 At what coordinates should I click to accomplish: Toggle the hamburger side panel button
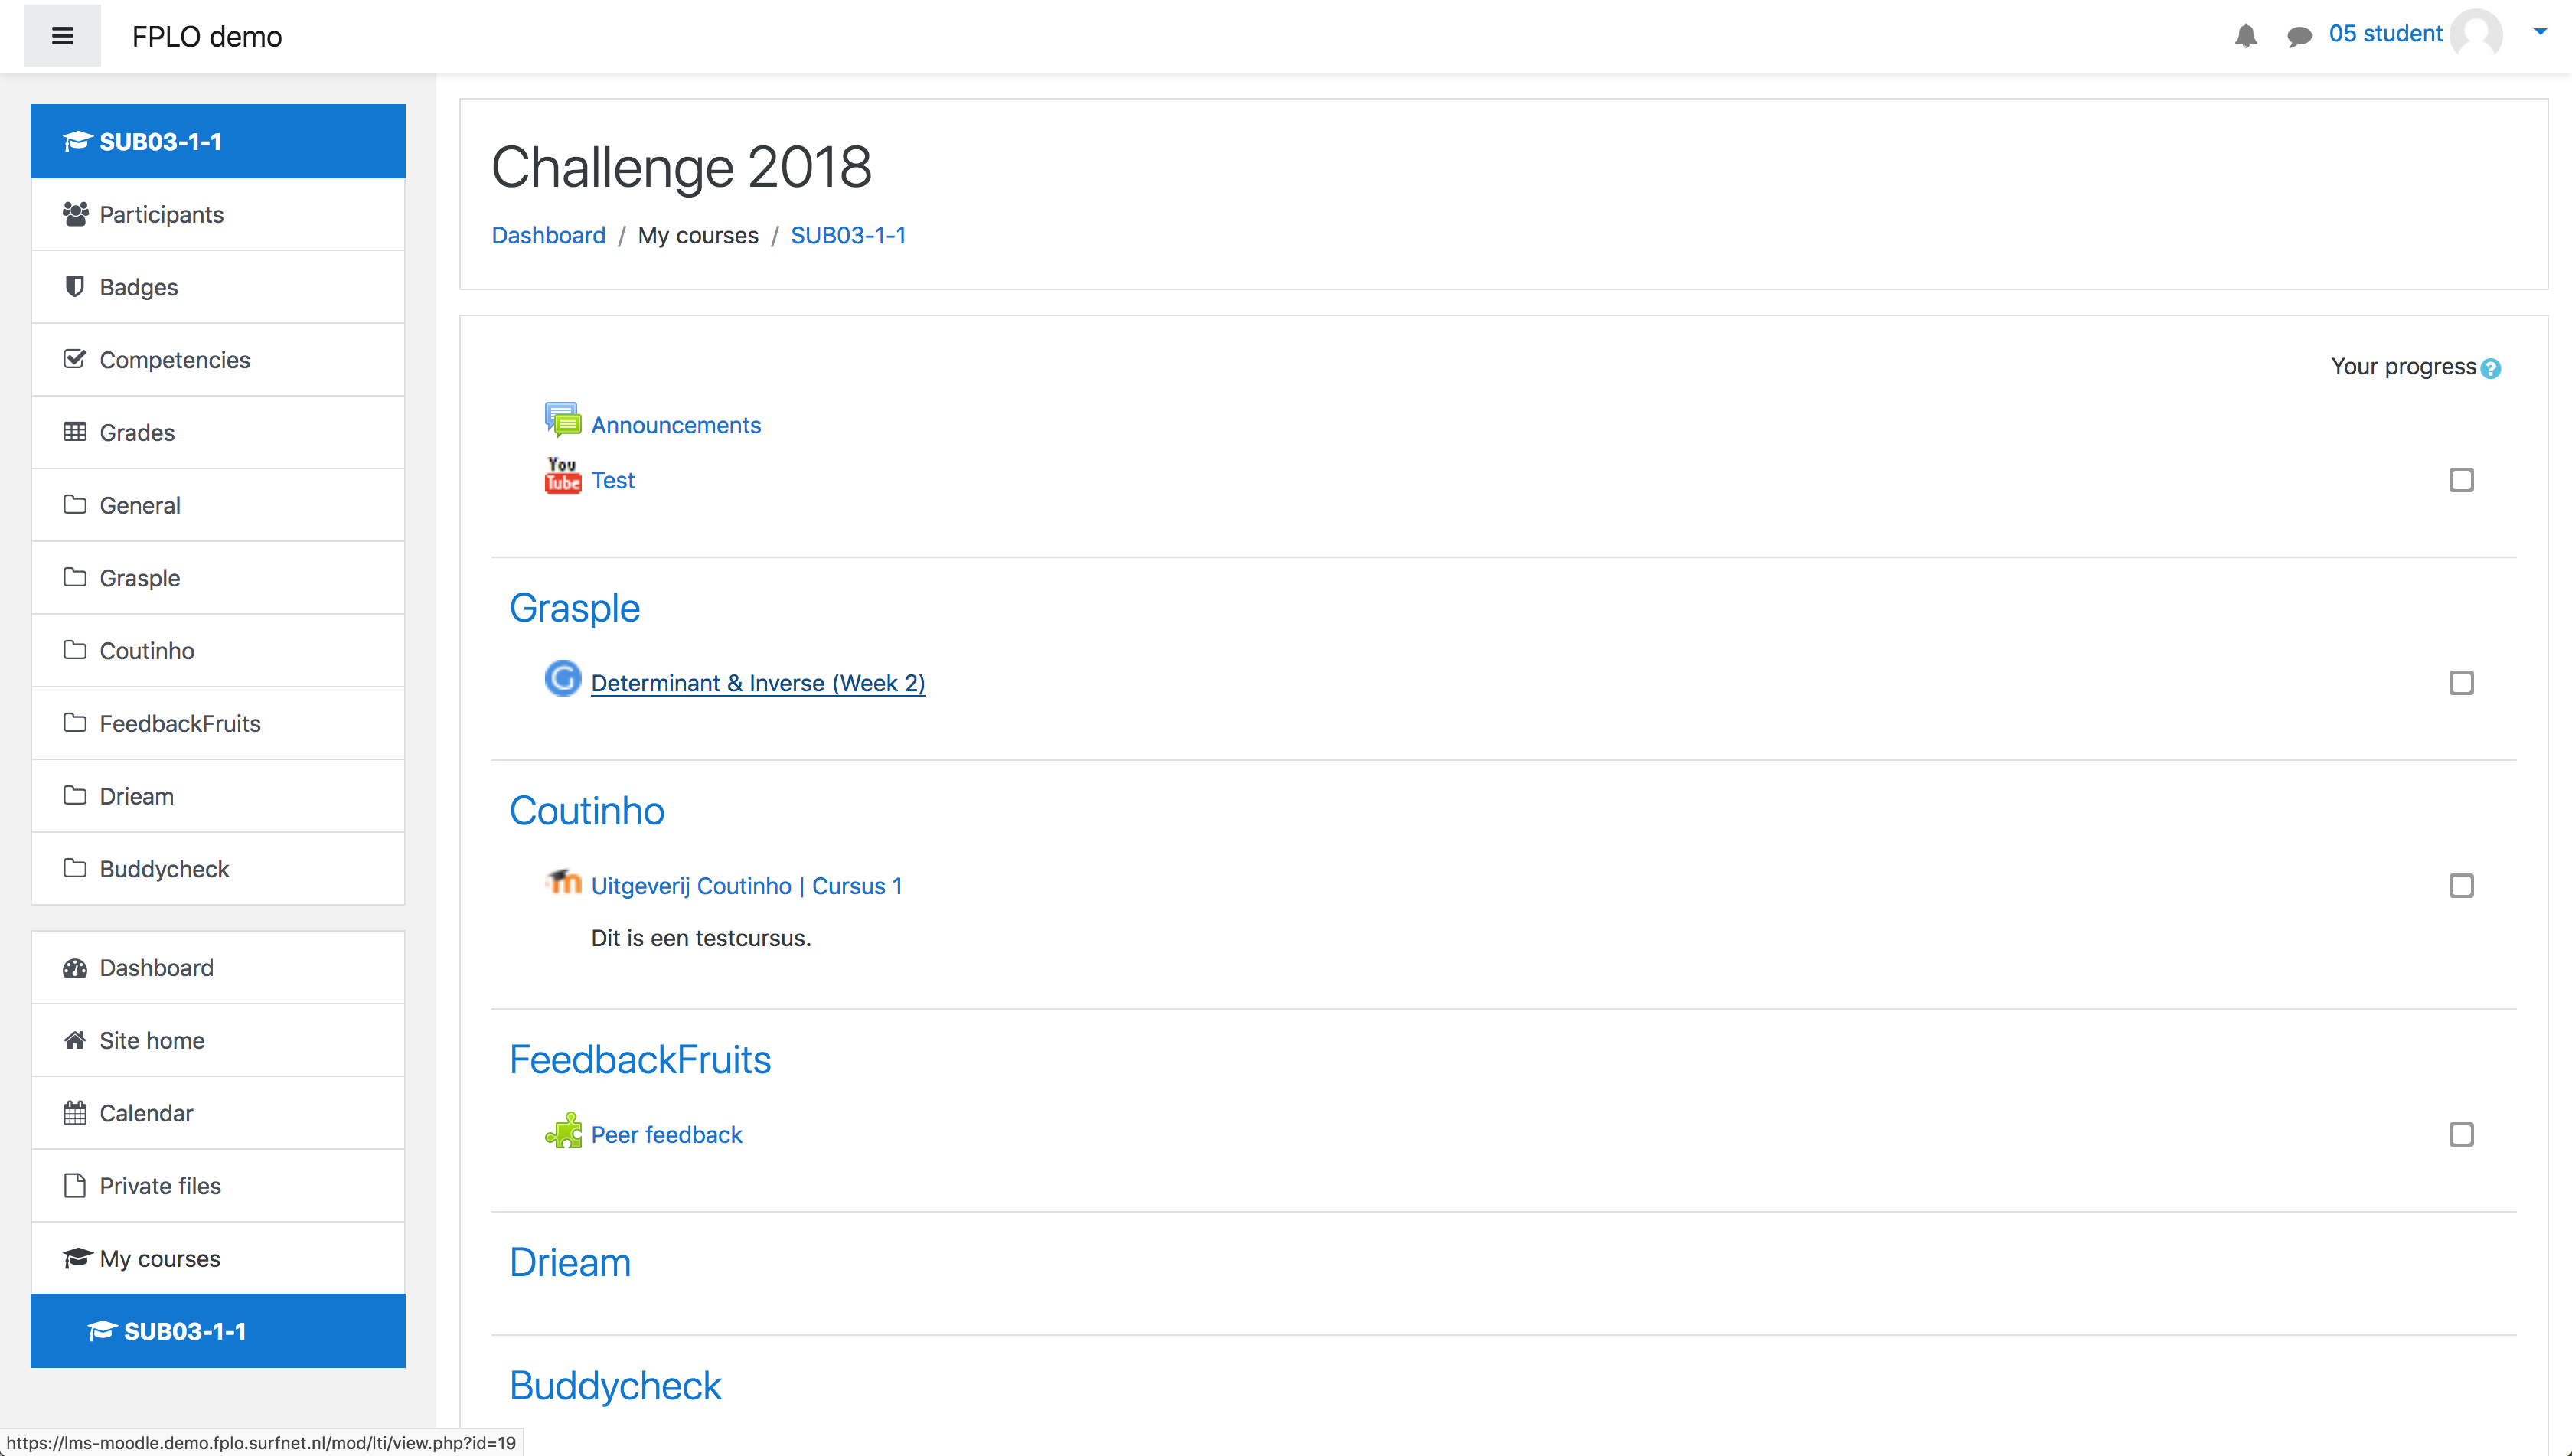(x=62, y=37)
